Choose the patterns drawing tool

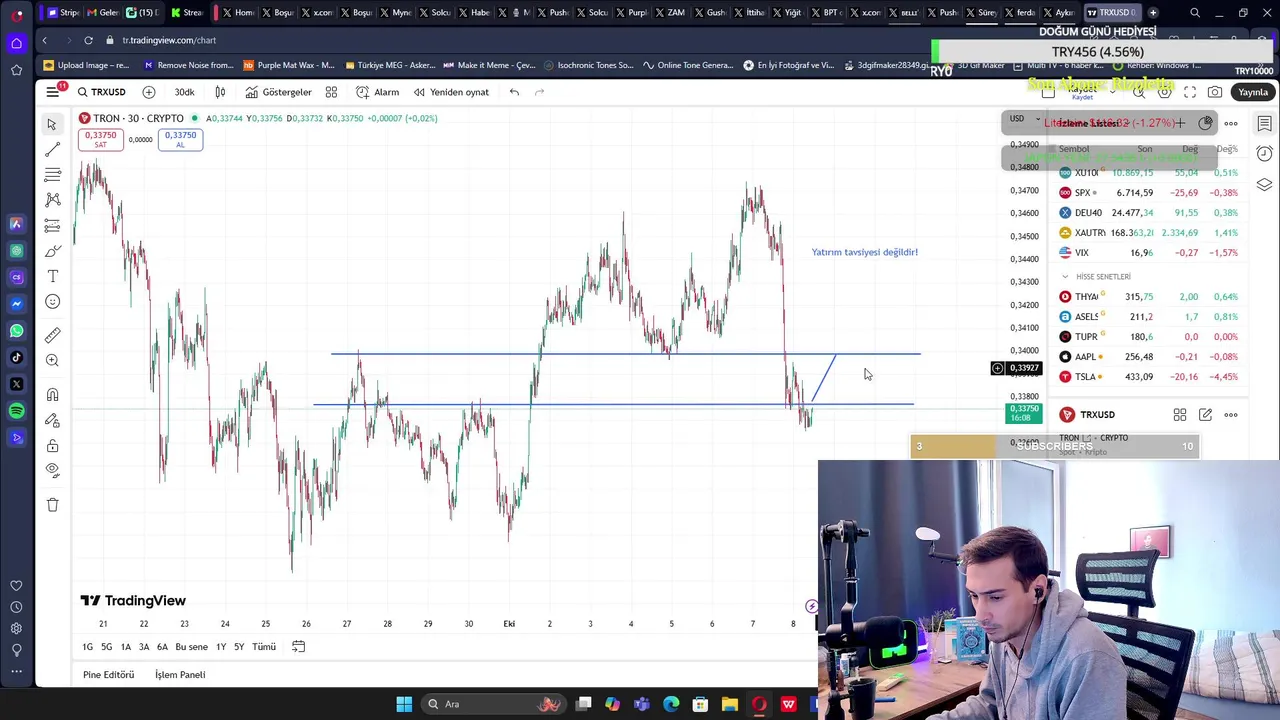click(x=52, y=200)
